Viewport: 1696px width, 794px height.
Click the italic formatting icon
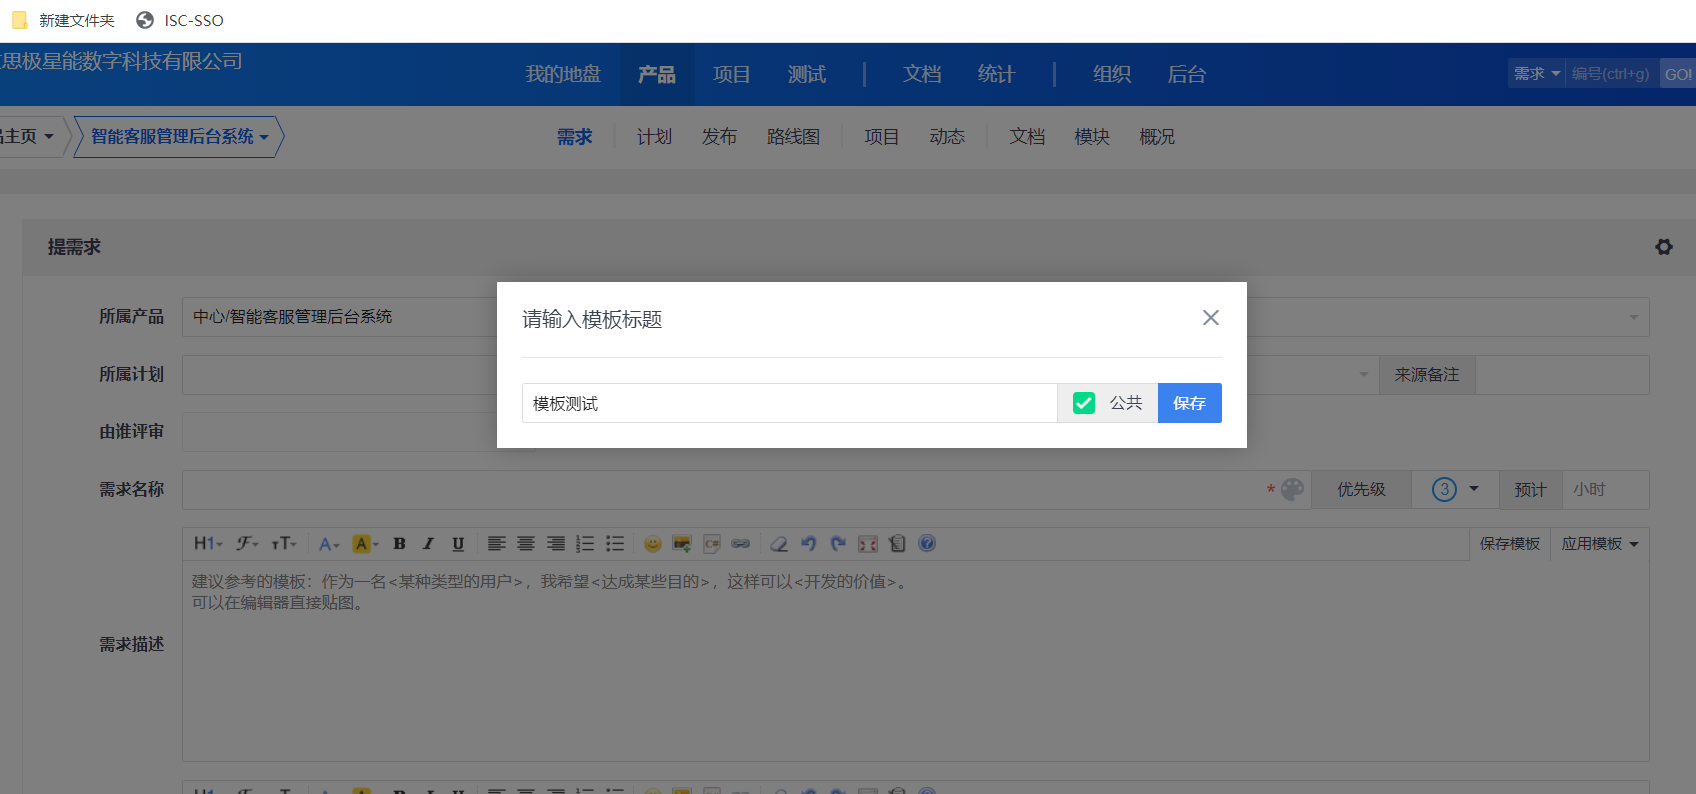[428, 544]
